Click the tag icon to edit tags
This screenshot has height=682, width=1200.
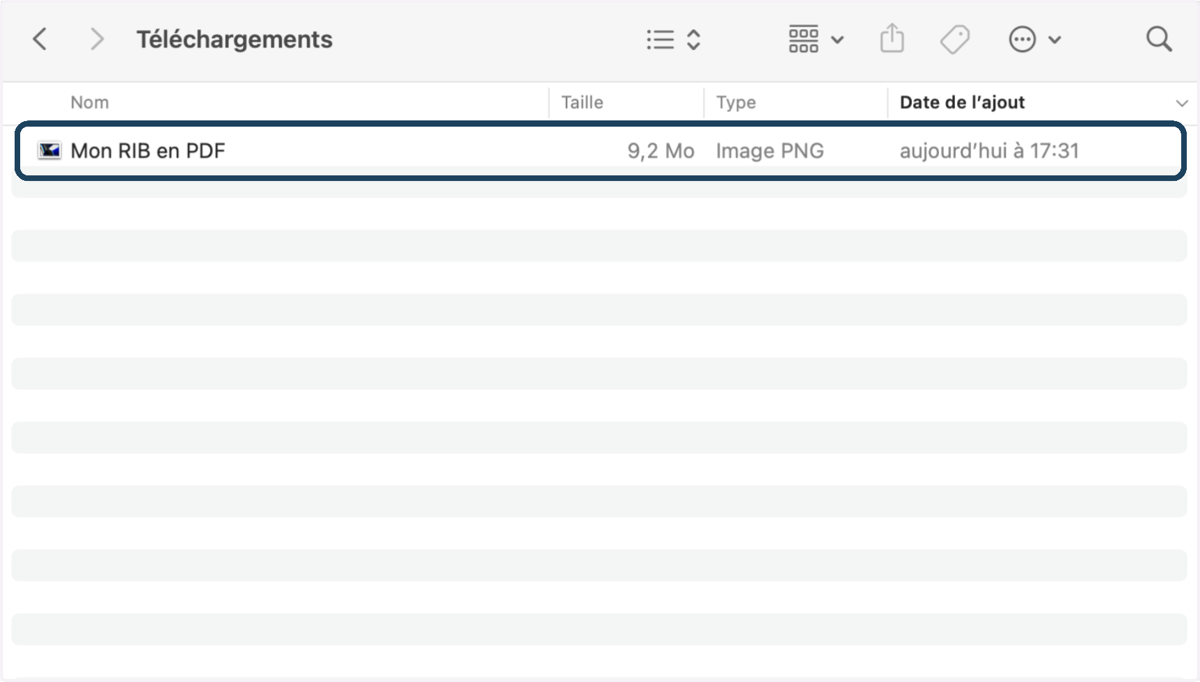point(955,40)
